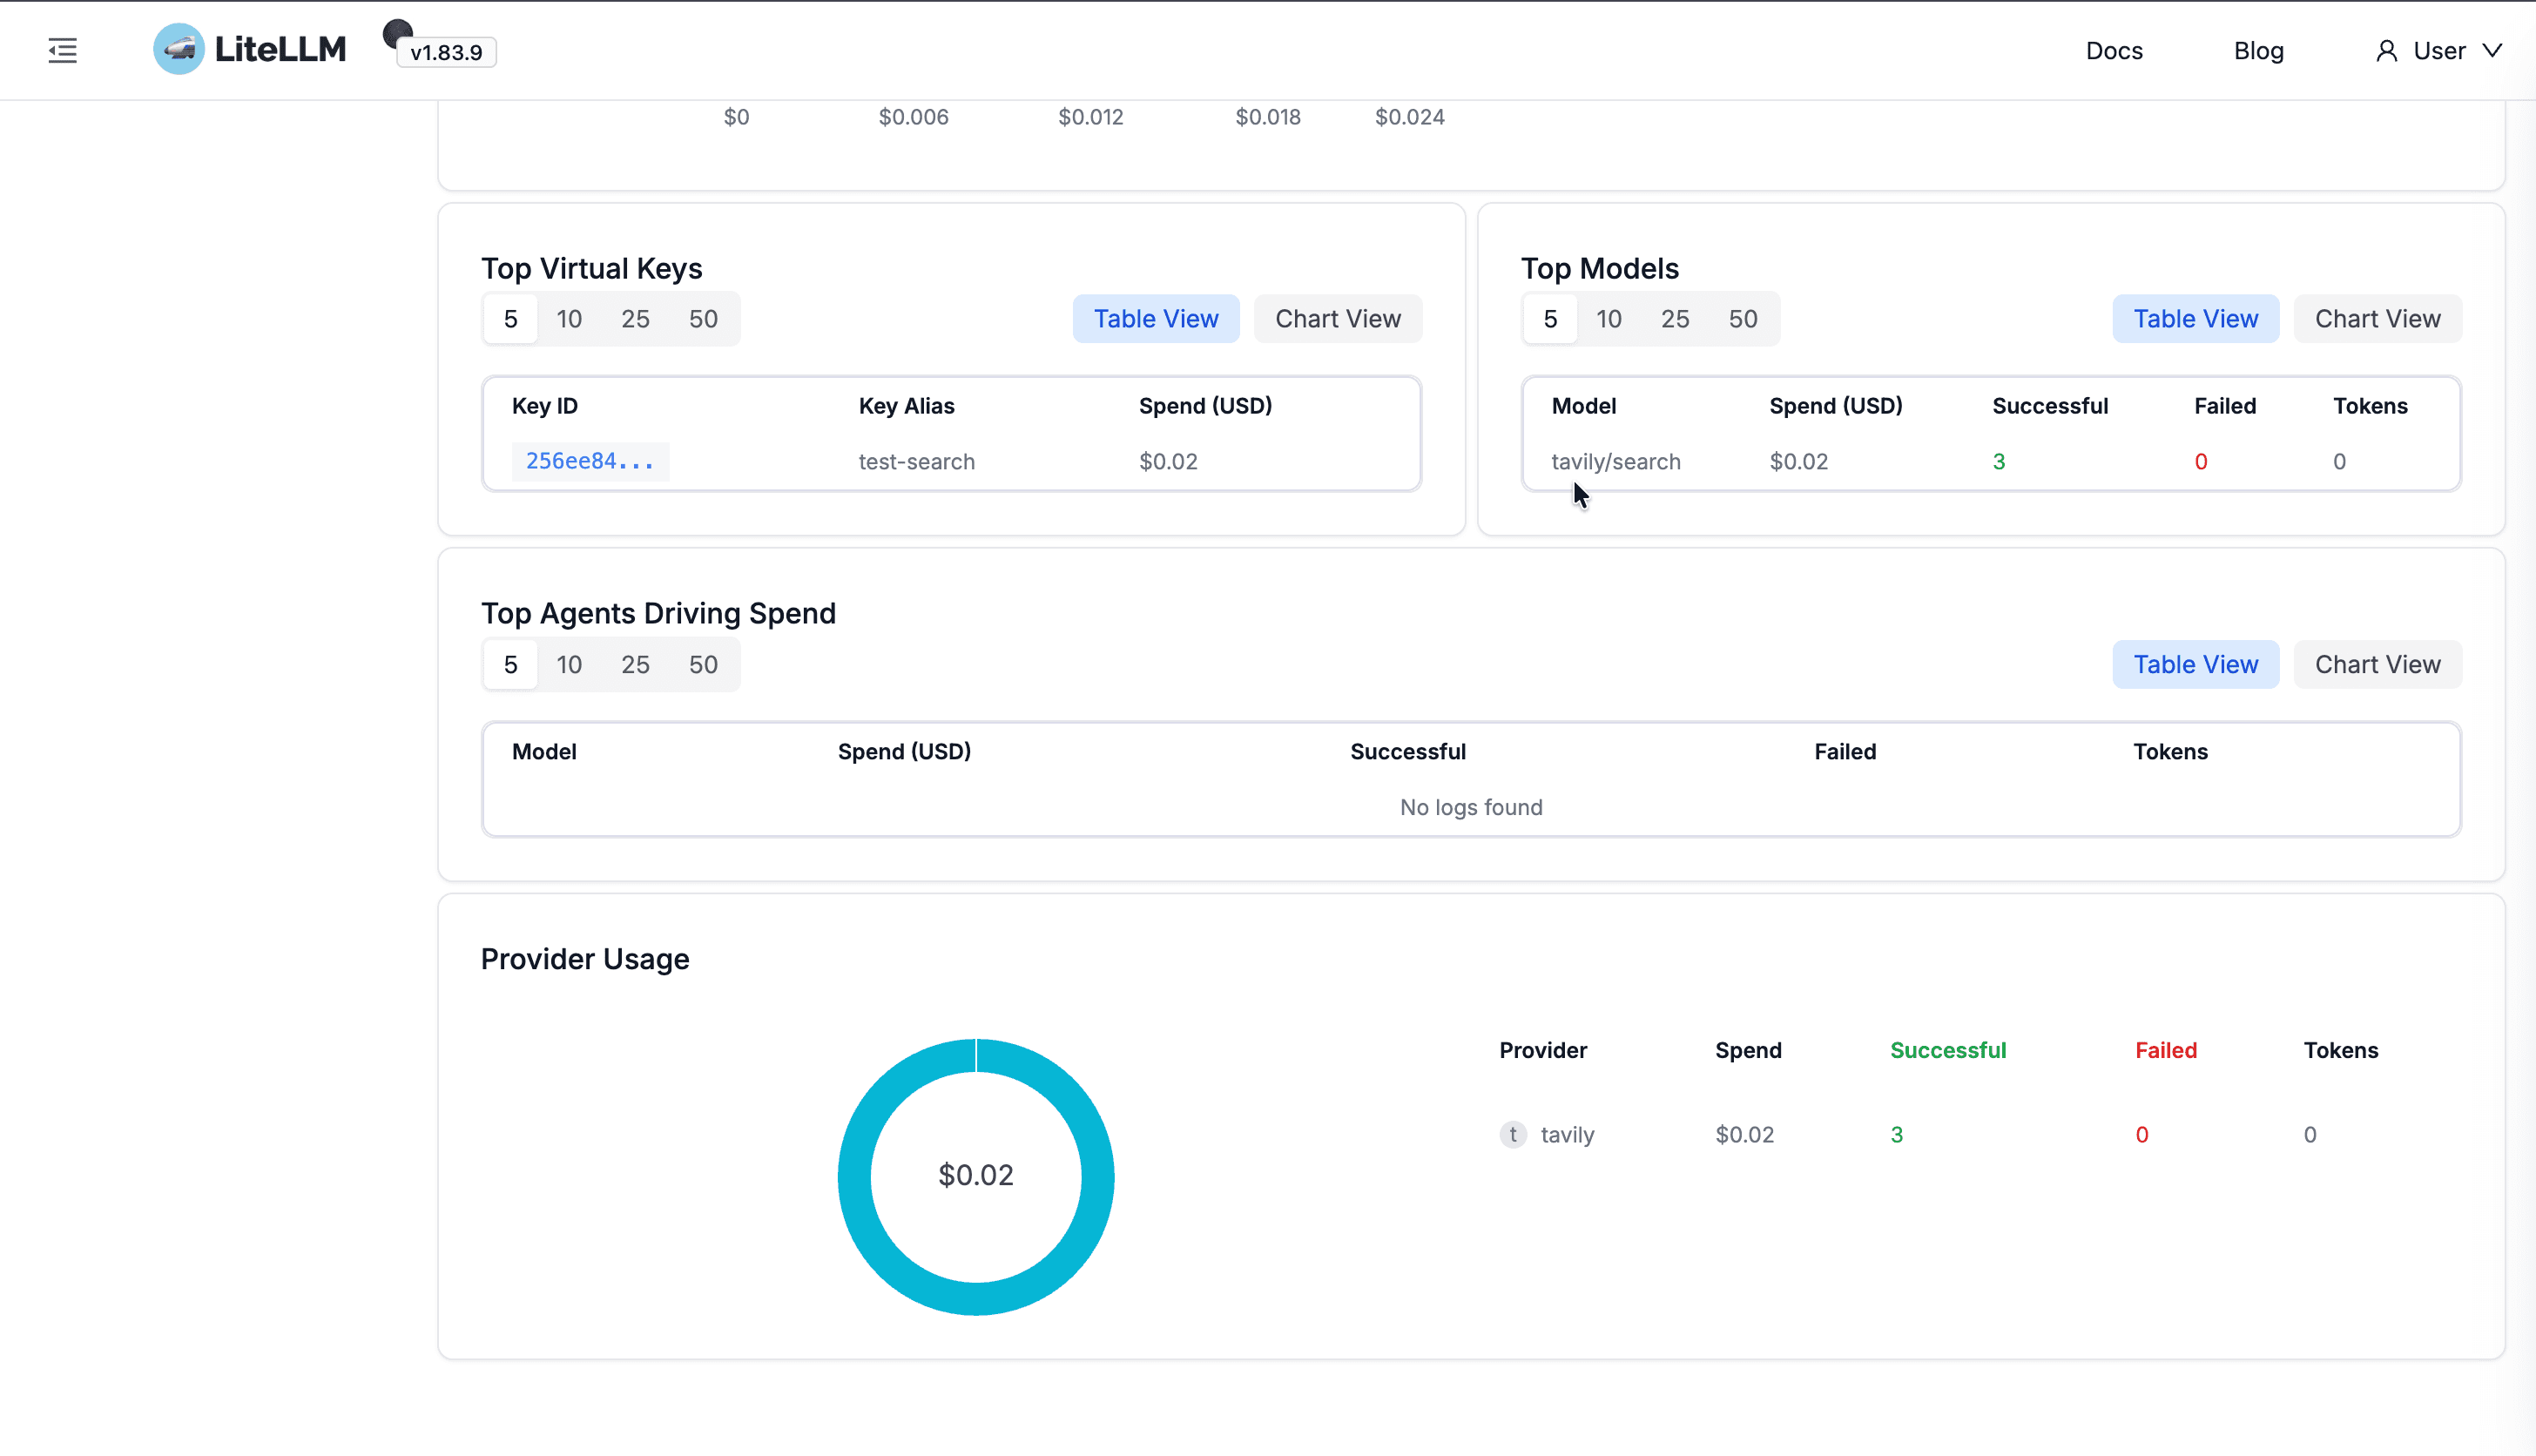Select Table View for Top Agents Driving Spend
The width and height of the screenshot is (2536, 1456).
pos(2195,664)
